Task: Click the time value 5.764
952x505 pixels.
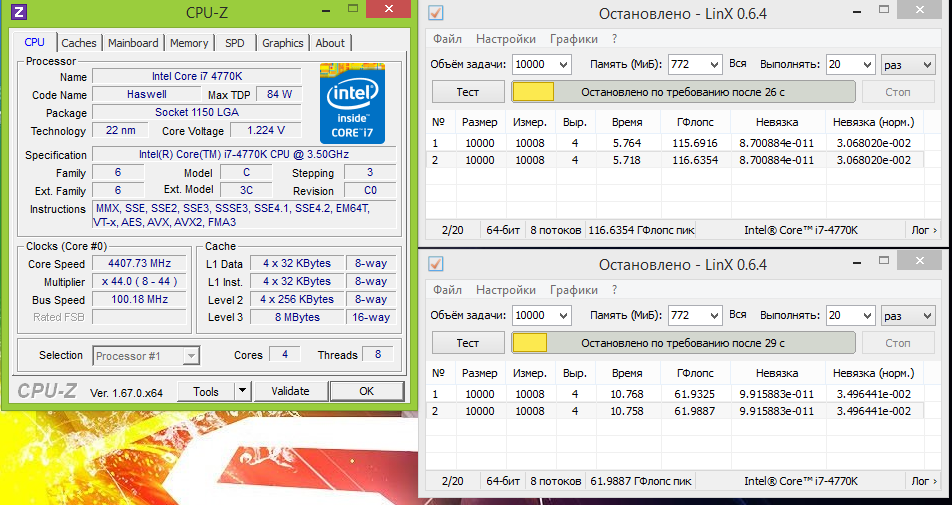Action: click(x=627, y=143)
